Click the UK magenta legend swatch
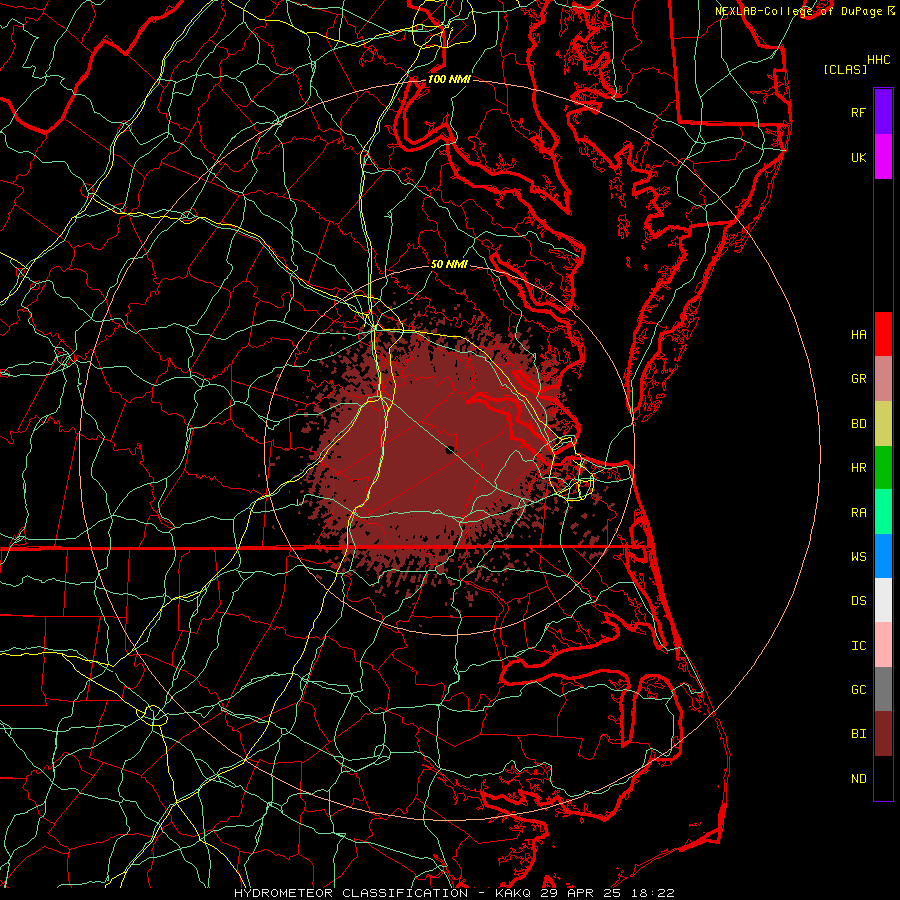This screenshot has height=900, width=900. pos(883,157)
